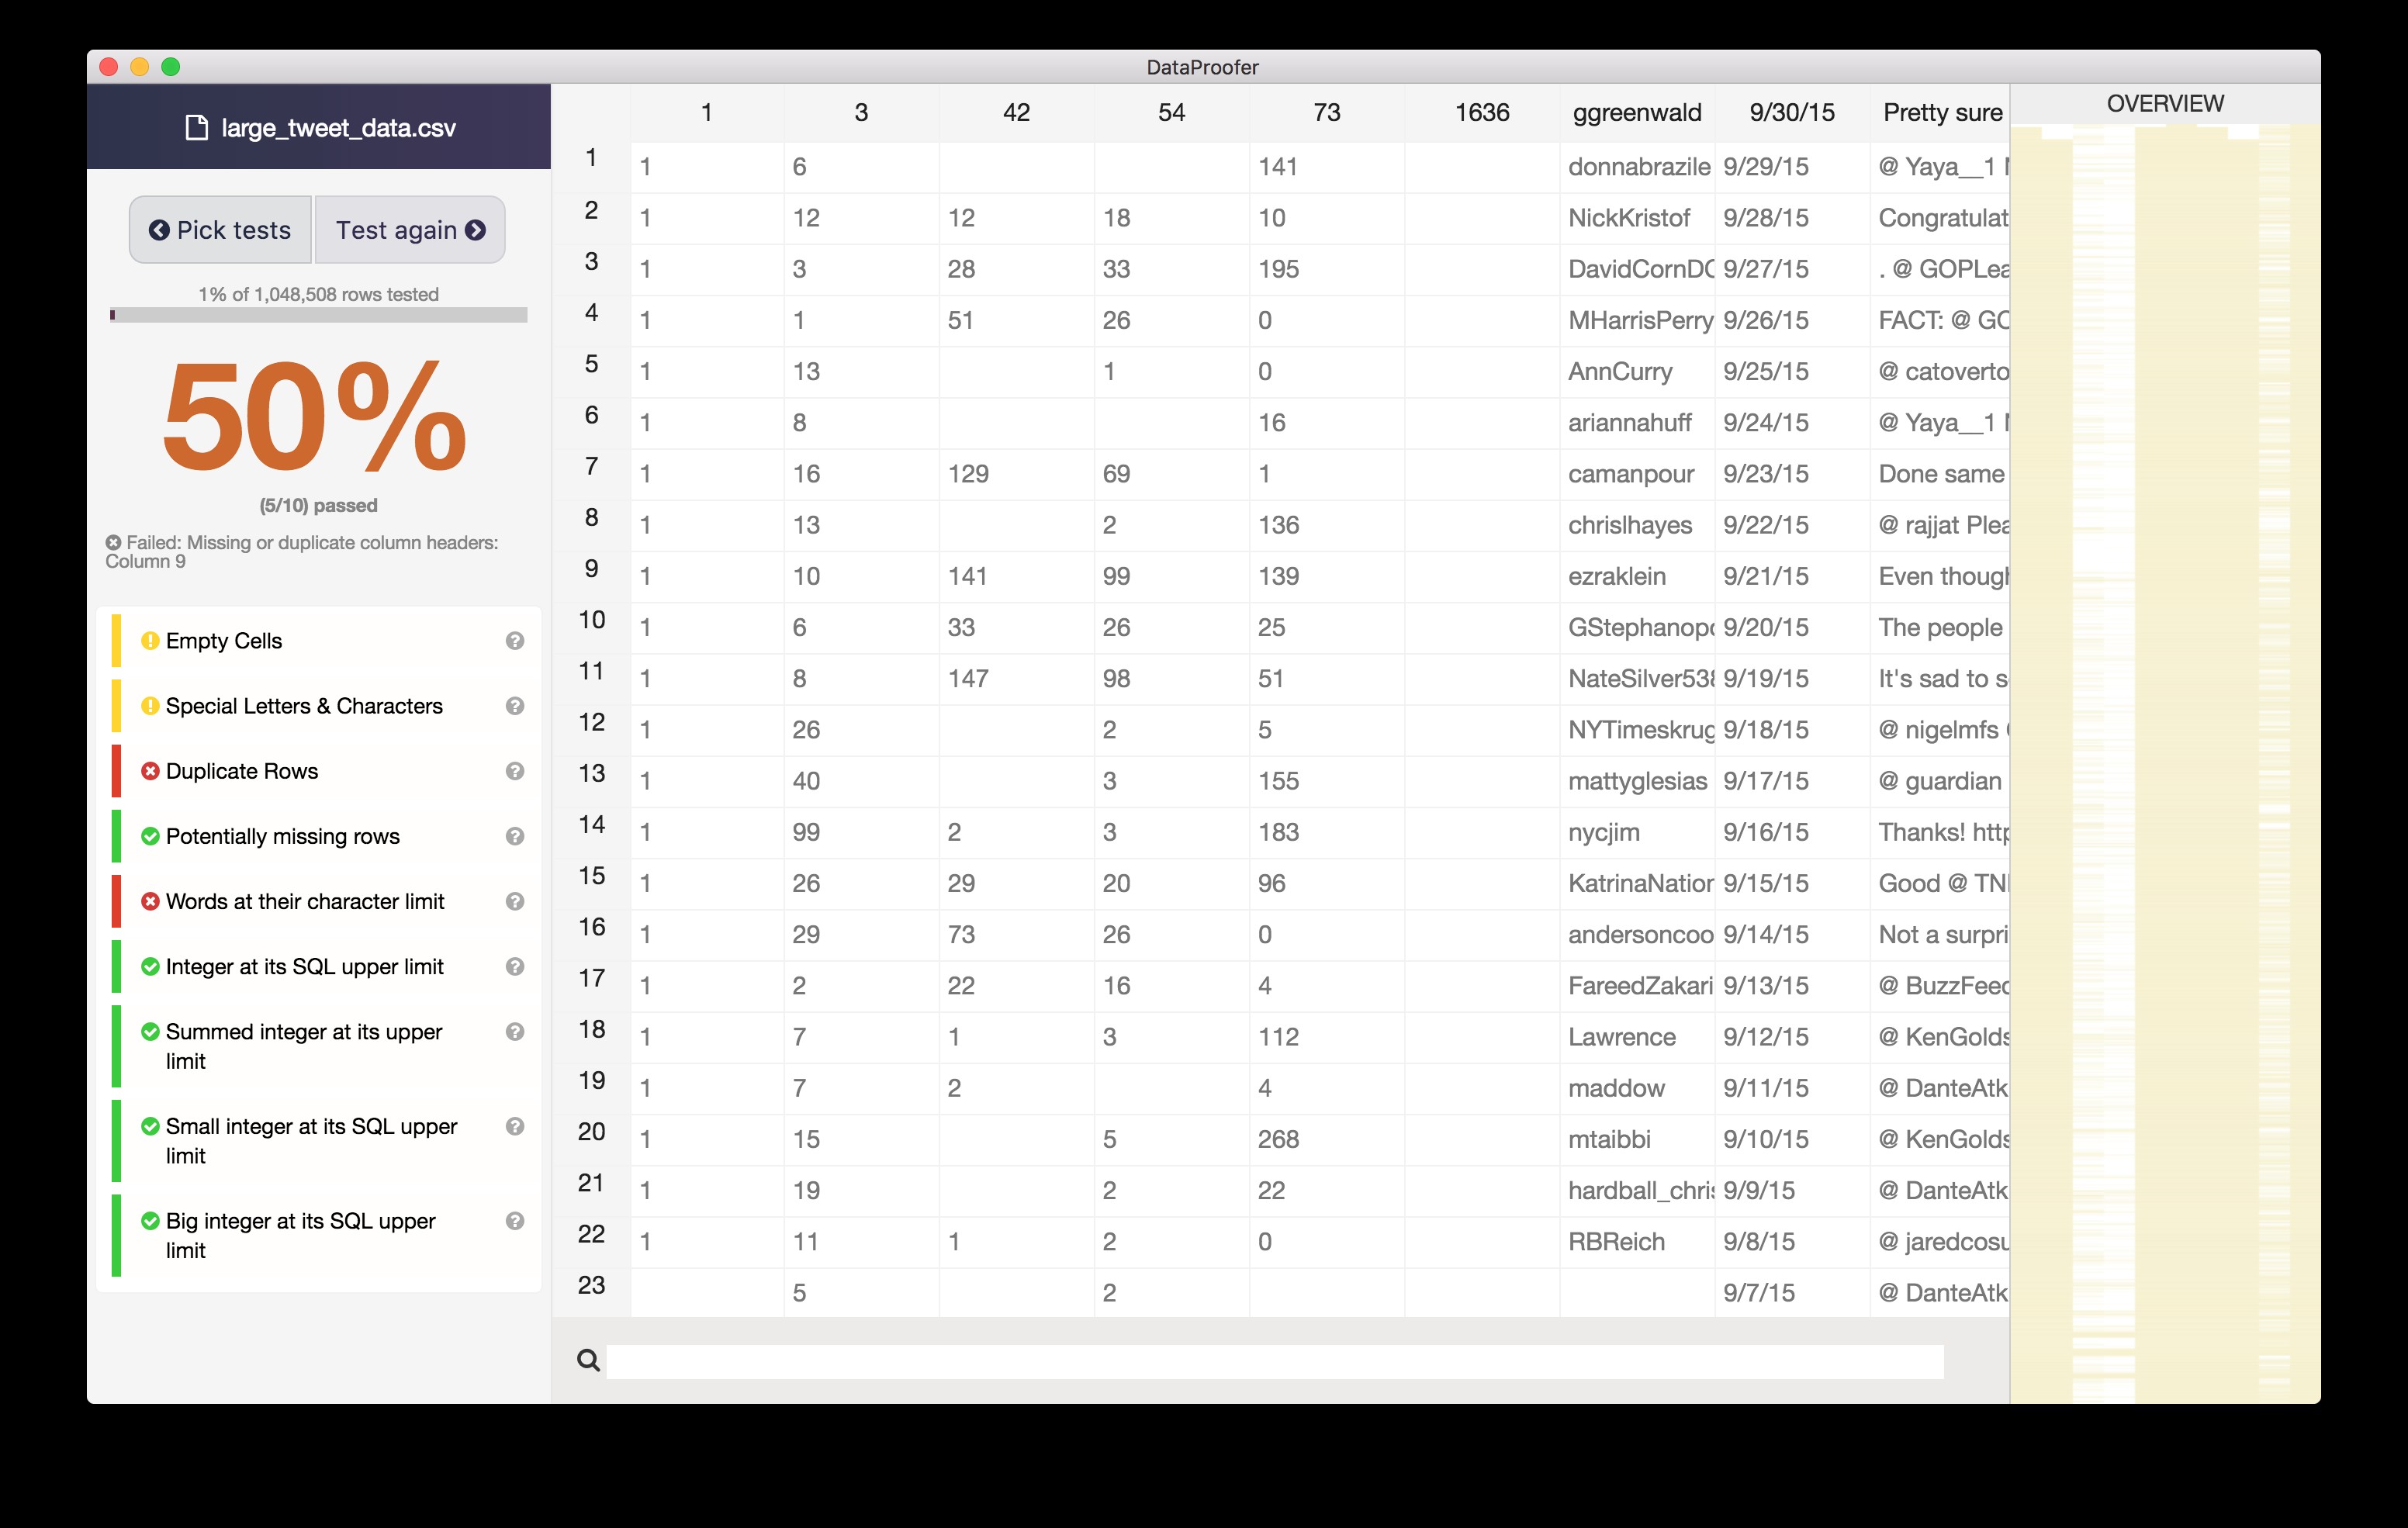2408x1528 pixels.
Task: Click the rows tested progress bar
Action: point(318,315)
